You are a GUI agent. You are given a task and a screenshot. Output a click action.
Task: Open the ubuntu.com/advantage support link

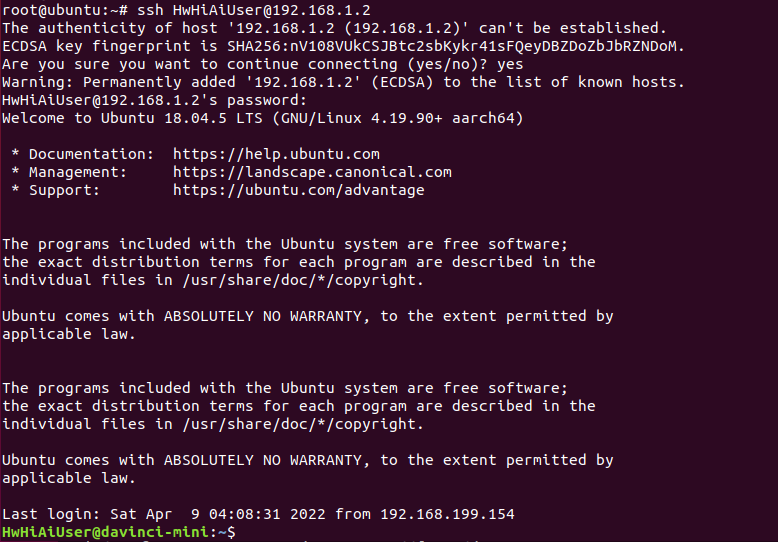click(x=298, y=190)
